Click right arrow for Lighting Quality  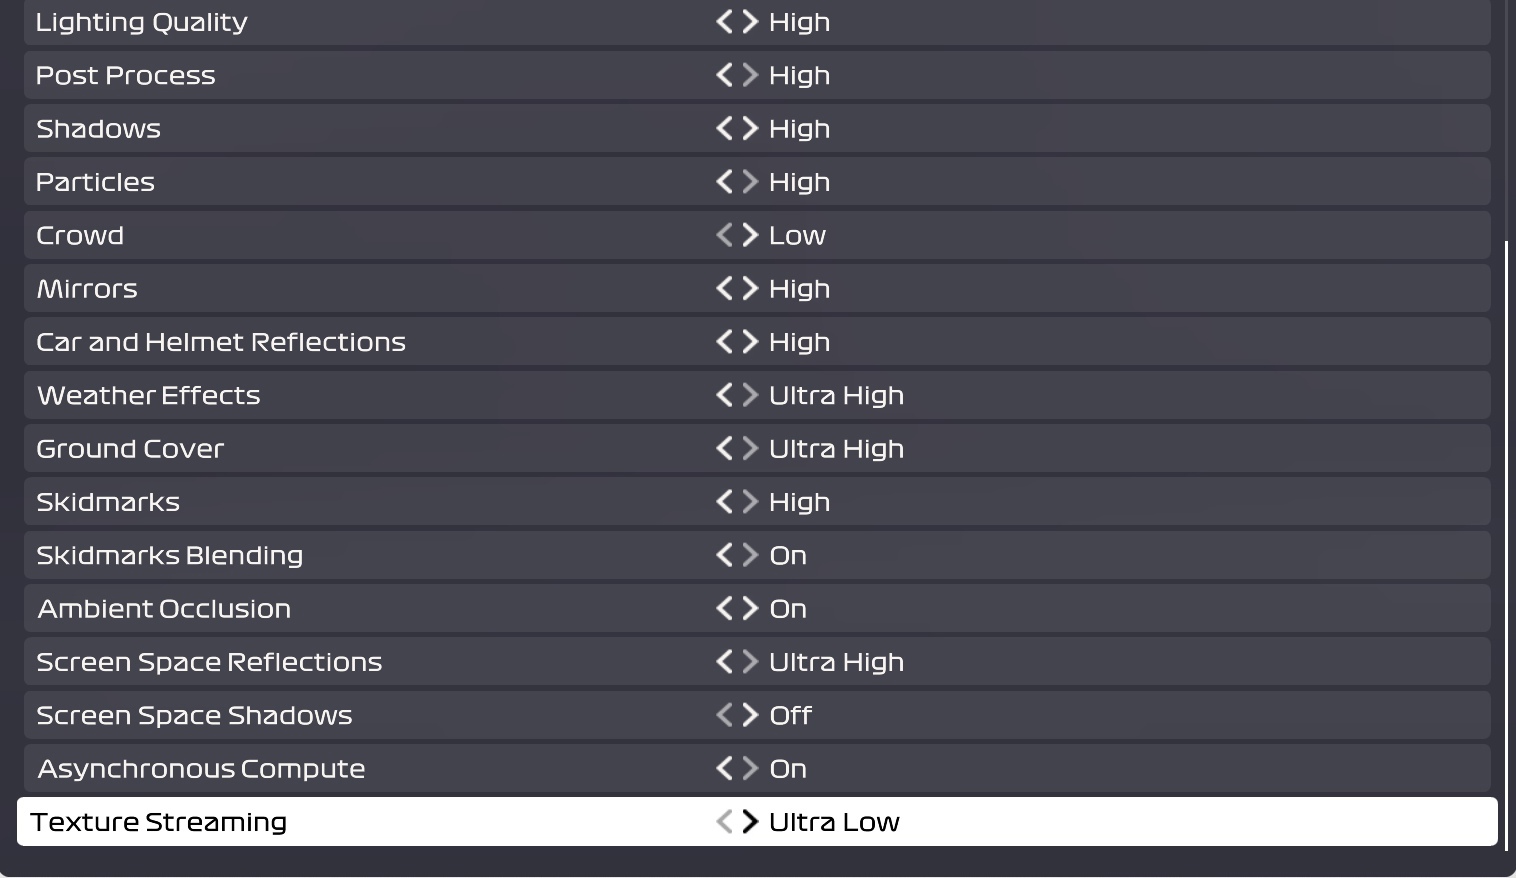[x=750, y=22]
